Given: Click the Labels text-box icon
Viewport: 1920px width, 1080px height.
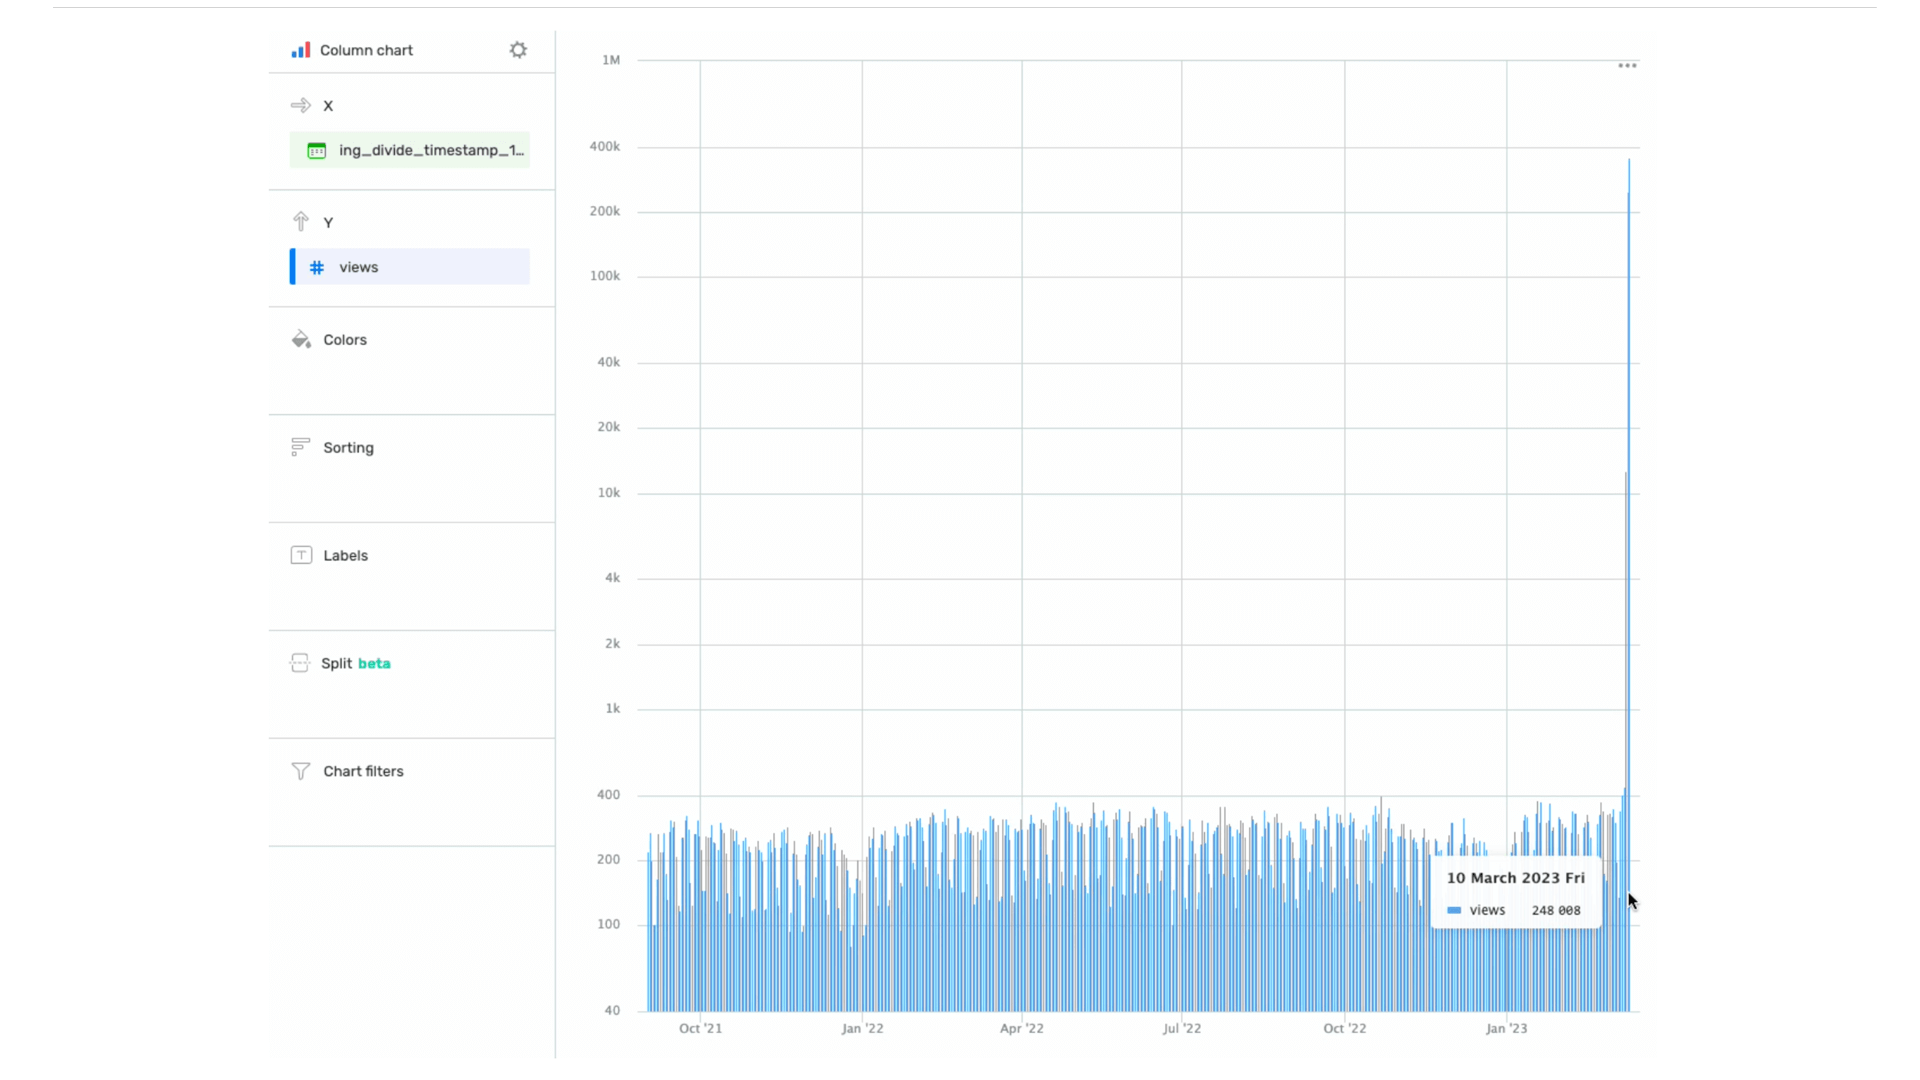Looking at the screenshot, I should (x=301, y=555).
